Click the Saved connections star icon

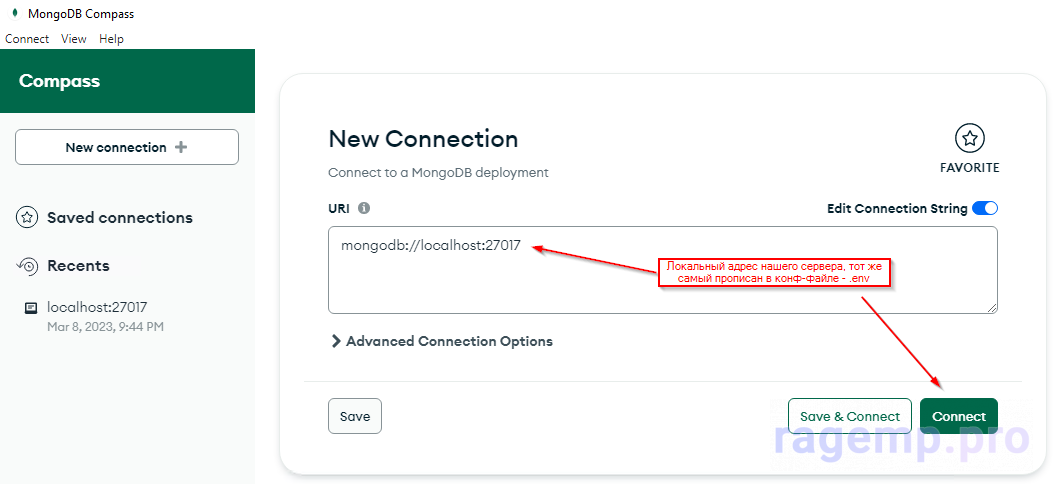(x=27, y=218)
